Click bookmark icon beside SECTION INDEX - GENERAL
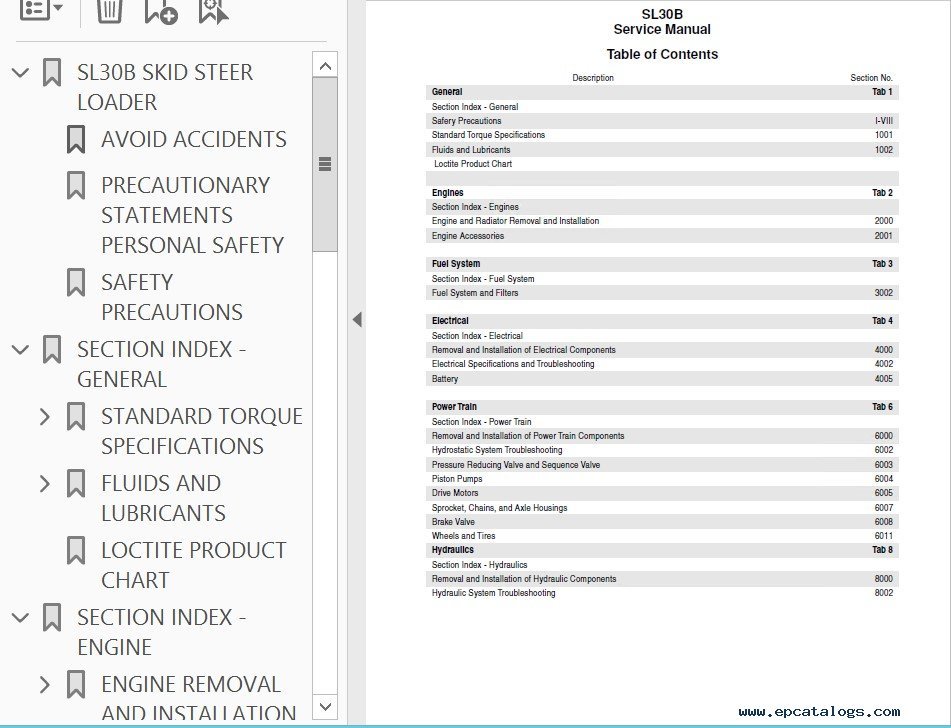The width and height of the screenshot is (951, 728). pos(52,349)
